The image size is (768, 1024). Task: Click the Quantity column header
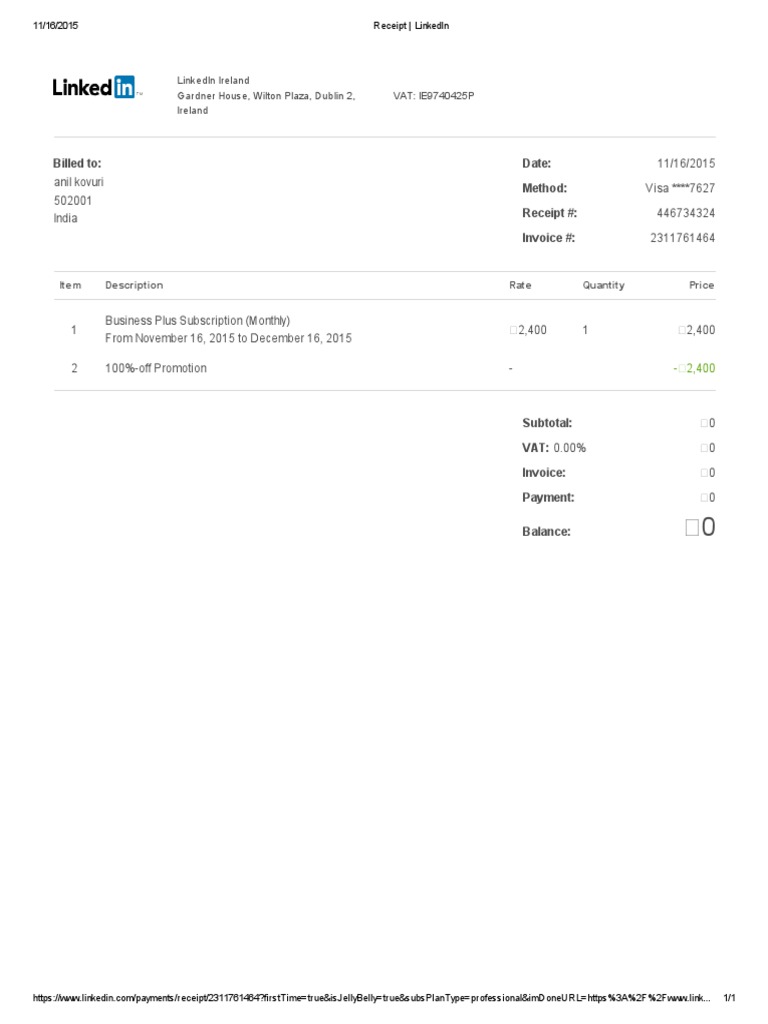[603, 285]
